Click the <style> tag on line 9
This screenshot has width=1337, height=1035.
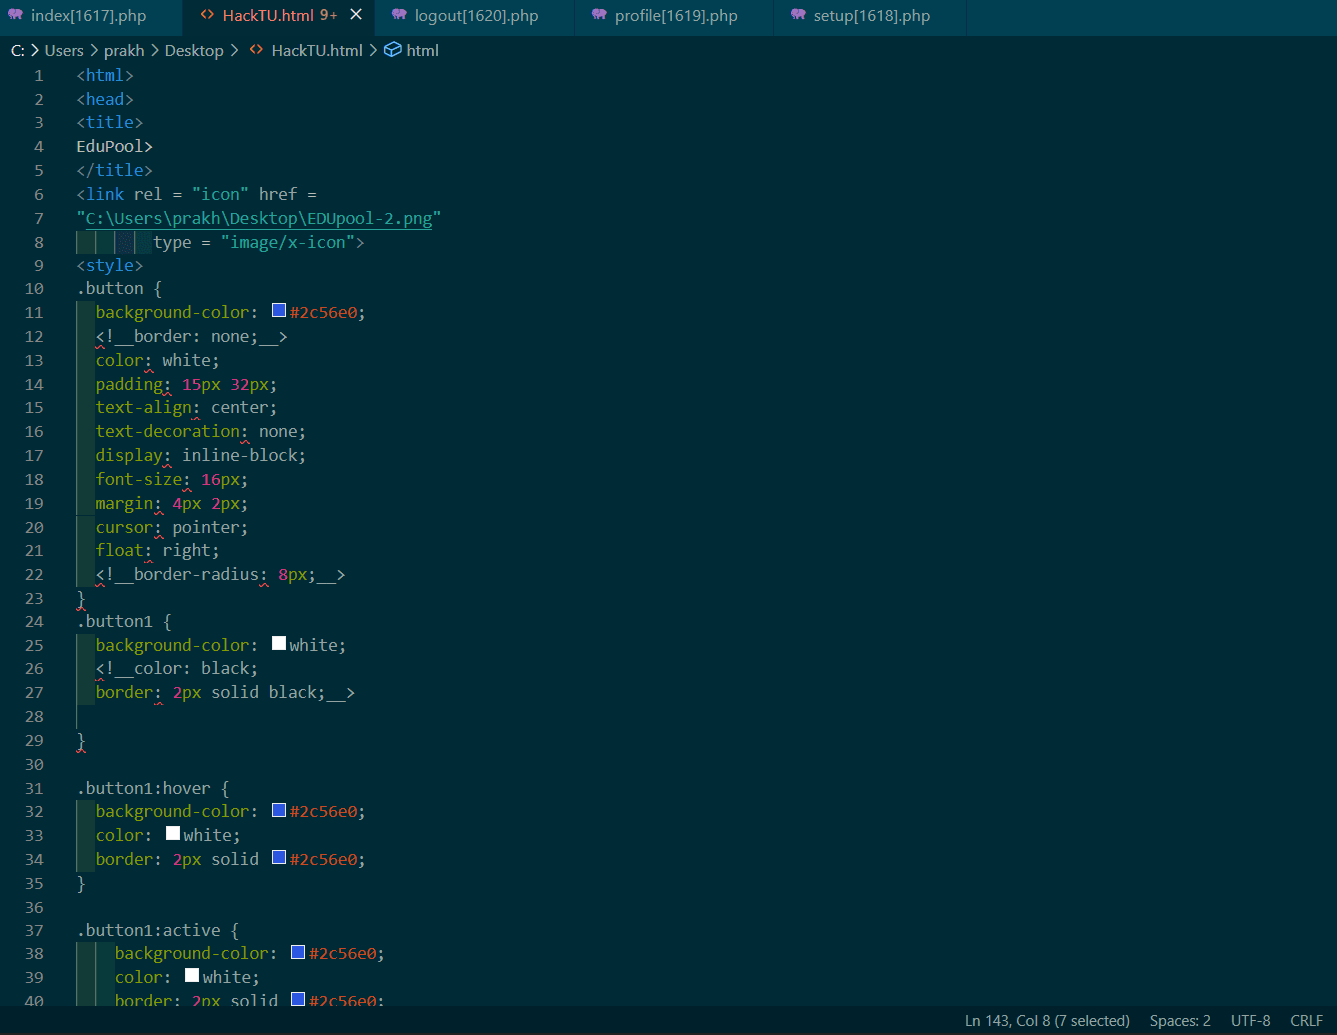pyautogui.click(x=110, y=265)
